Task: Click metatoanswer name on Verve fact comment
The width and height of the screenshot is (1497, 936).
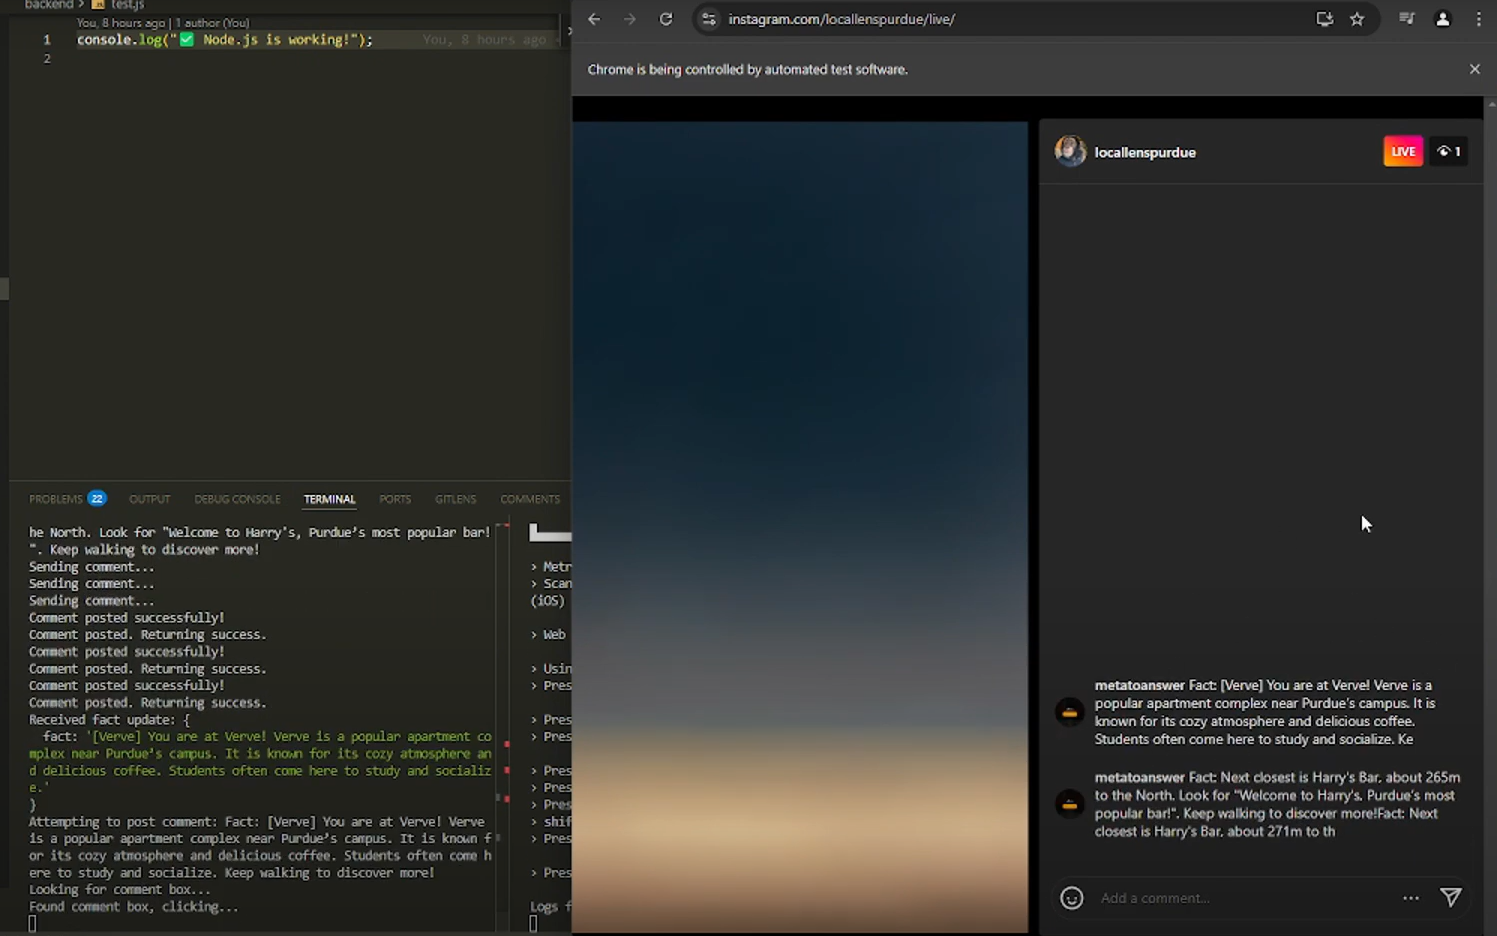Action: pos(1139,685)
